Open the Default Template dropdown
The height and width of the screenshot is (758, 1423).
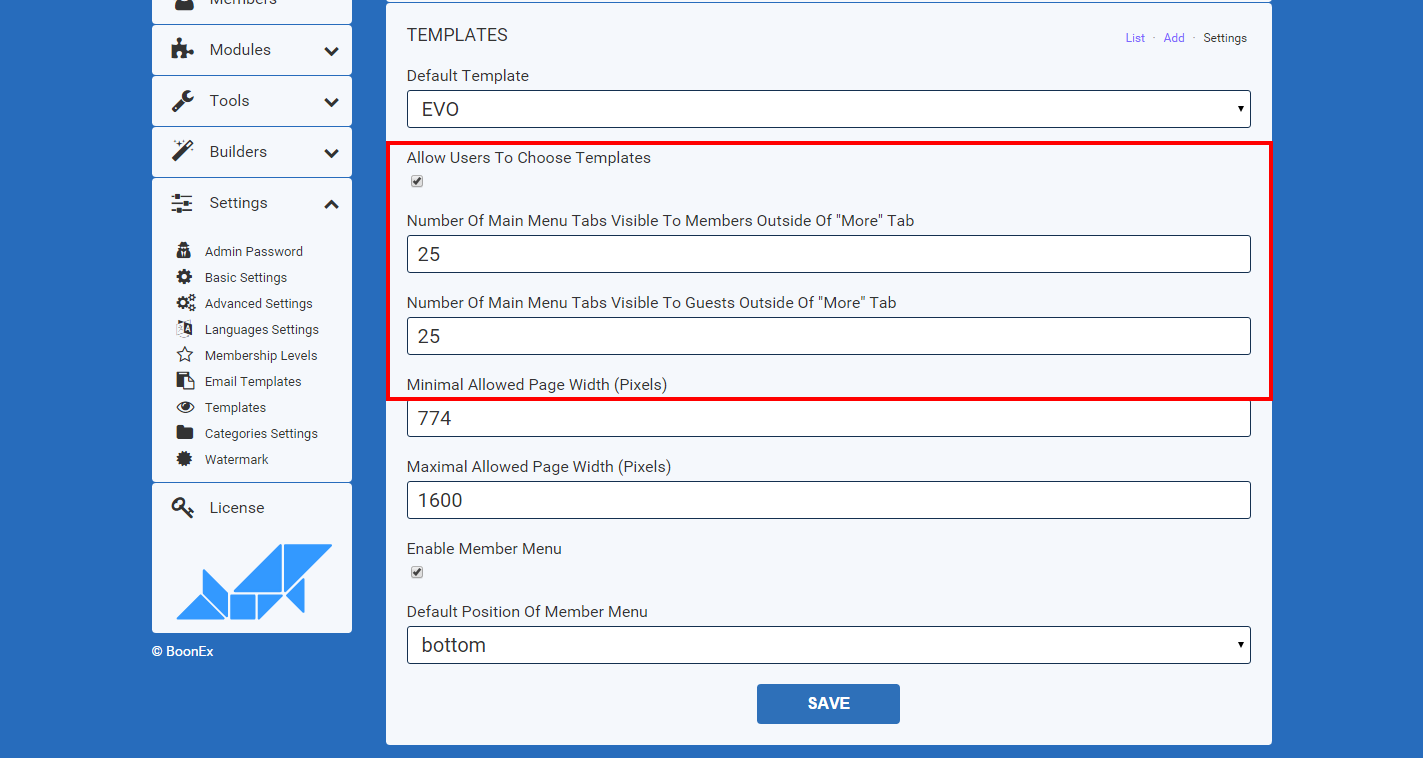click(828, 109)
